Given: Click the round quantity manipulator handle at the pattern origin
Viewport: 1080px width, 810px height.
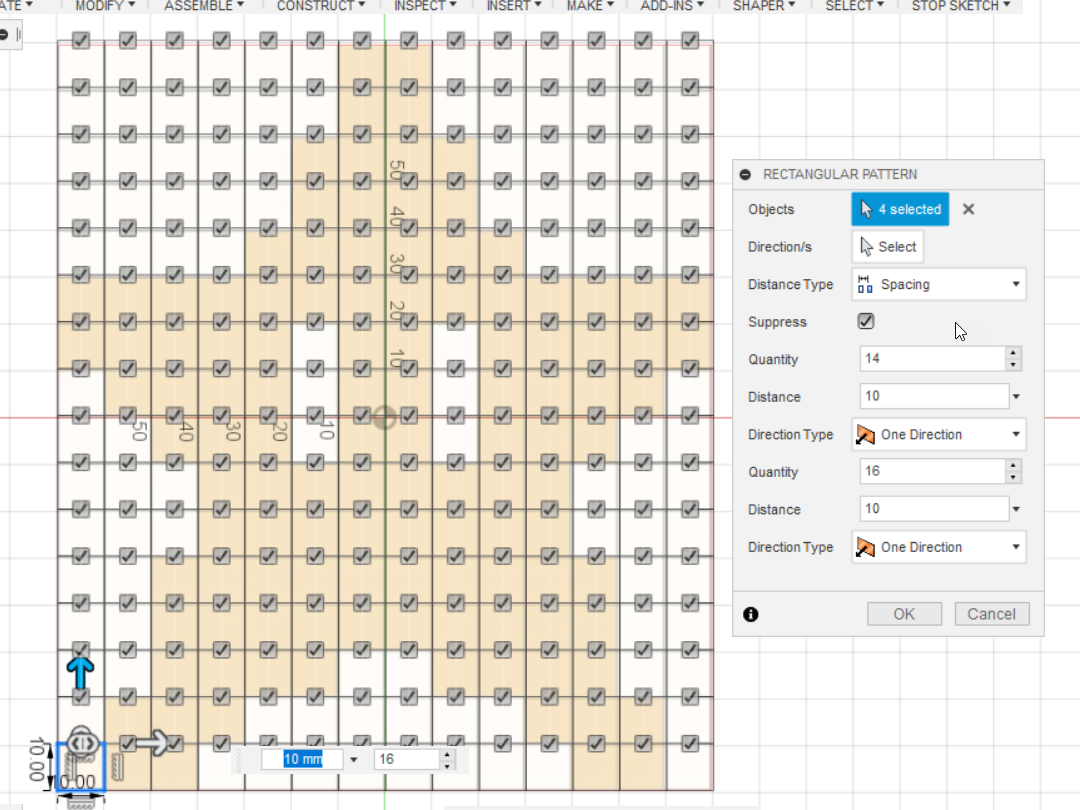Looking at the screenshot, I should [82, 742].
